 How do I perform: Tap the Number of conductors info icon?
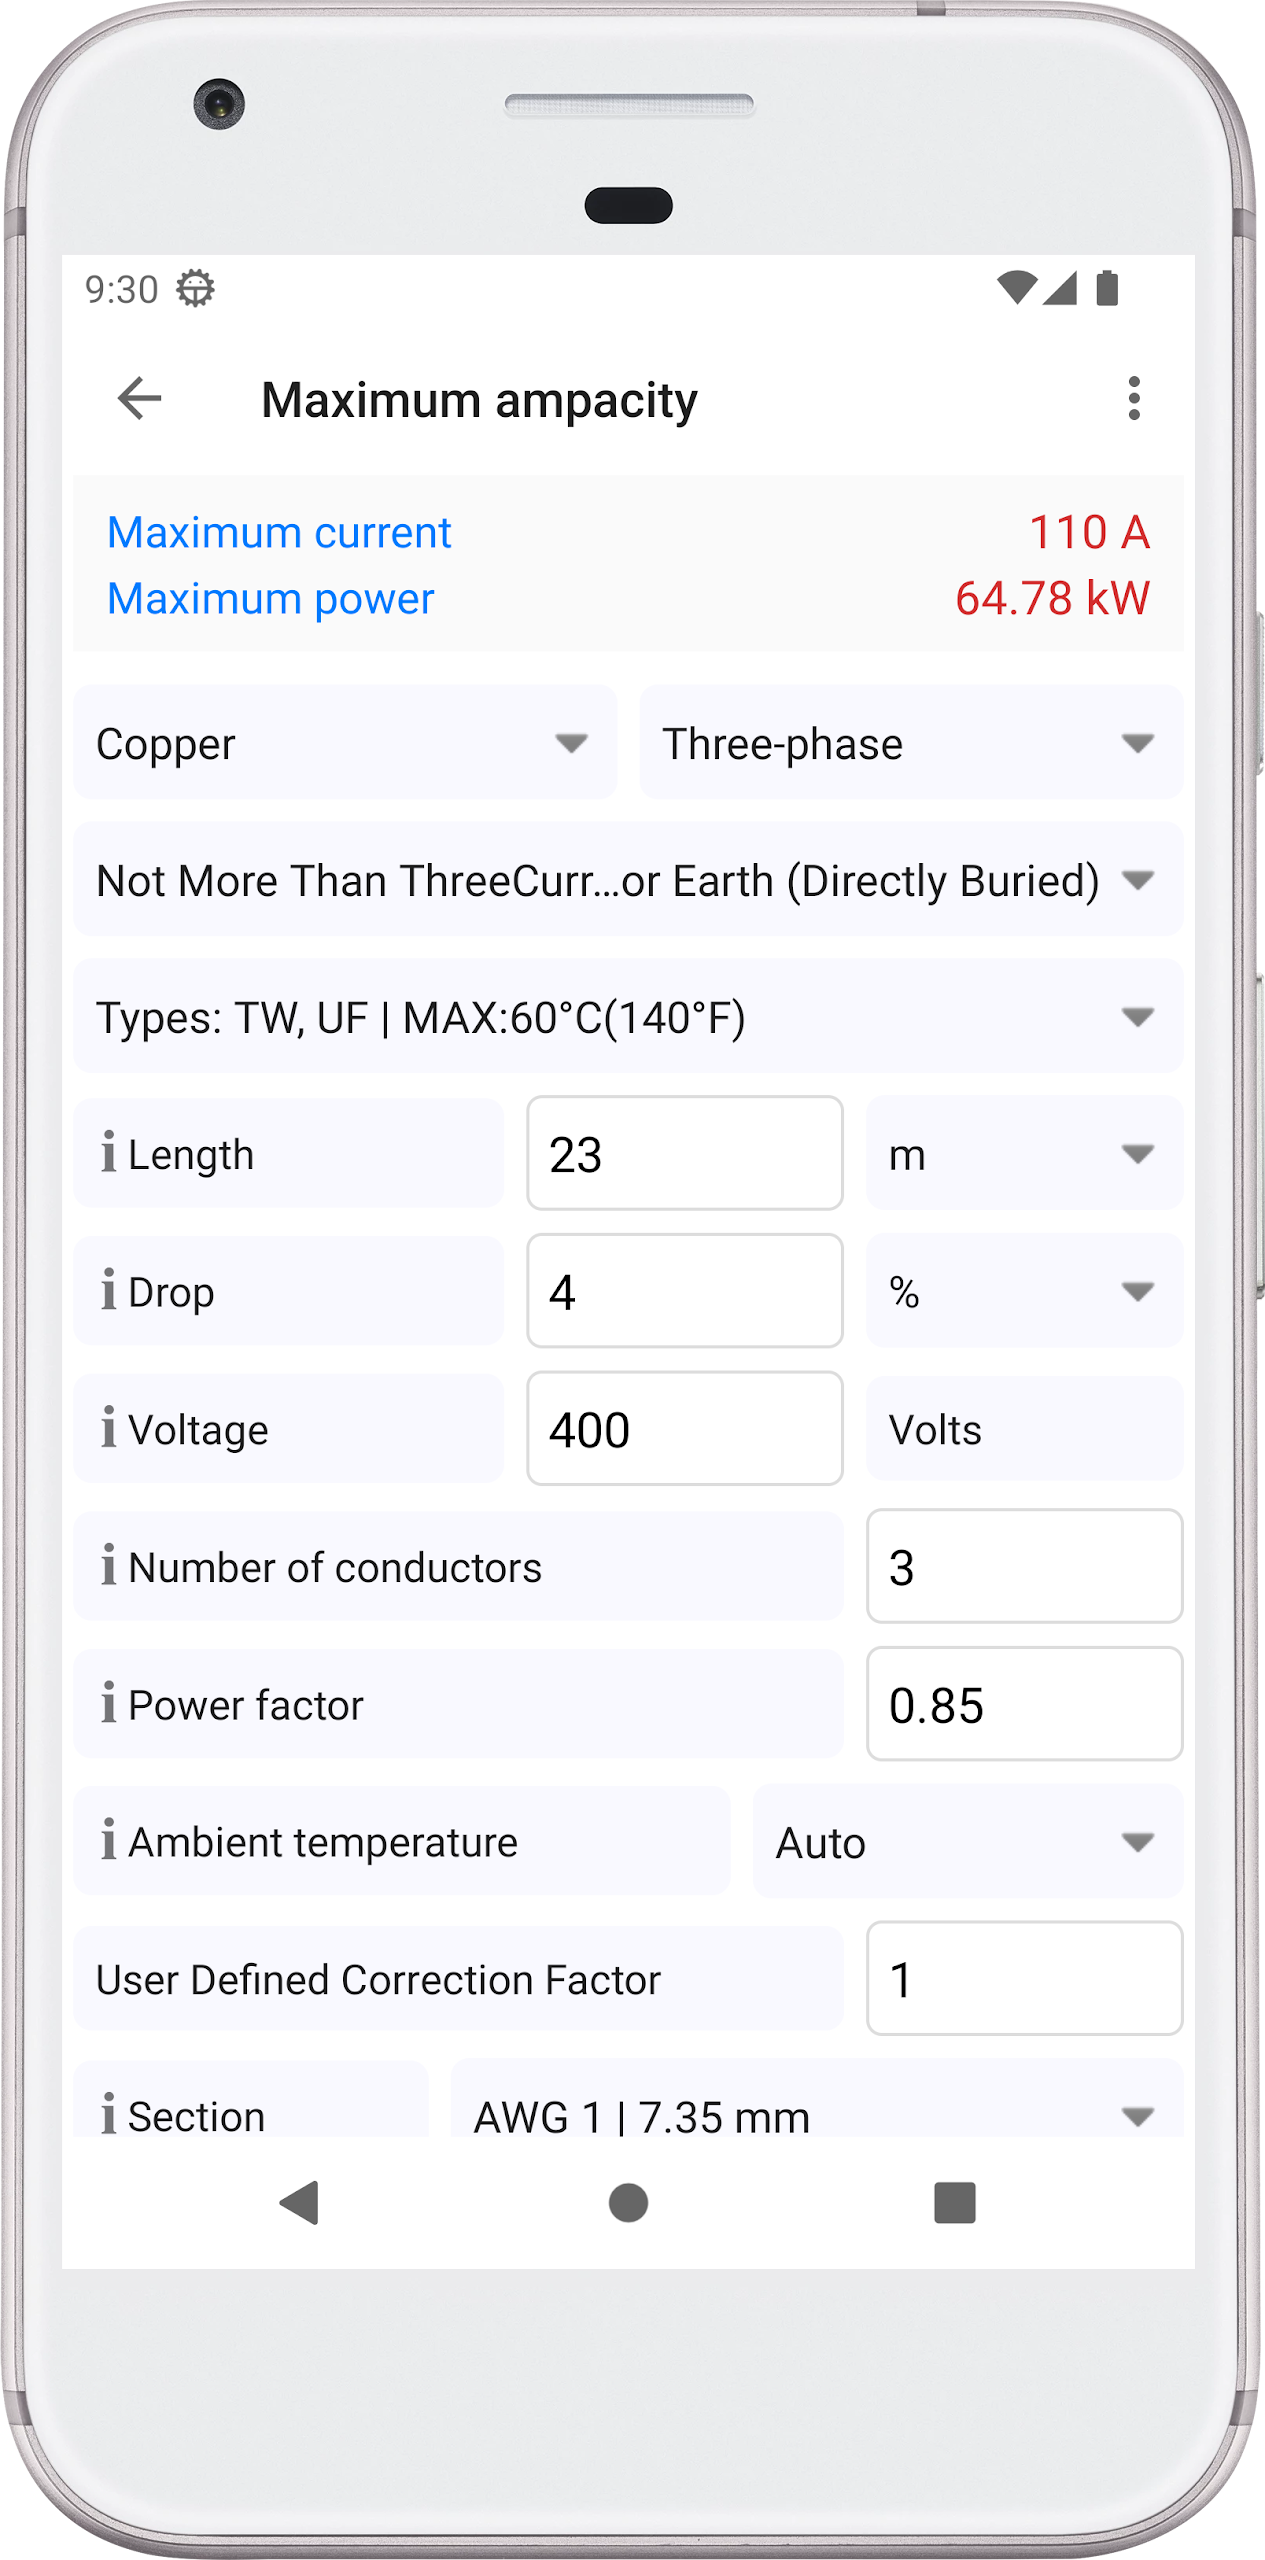[108, 1565]
